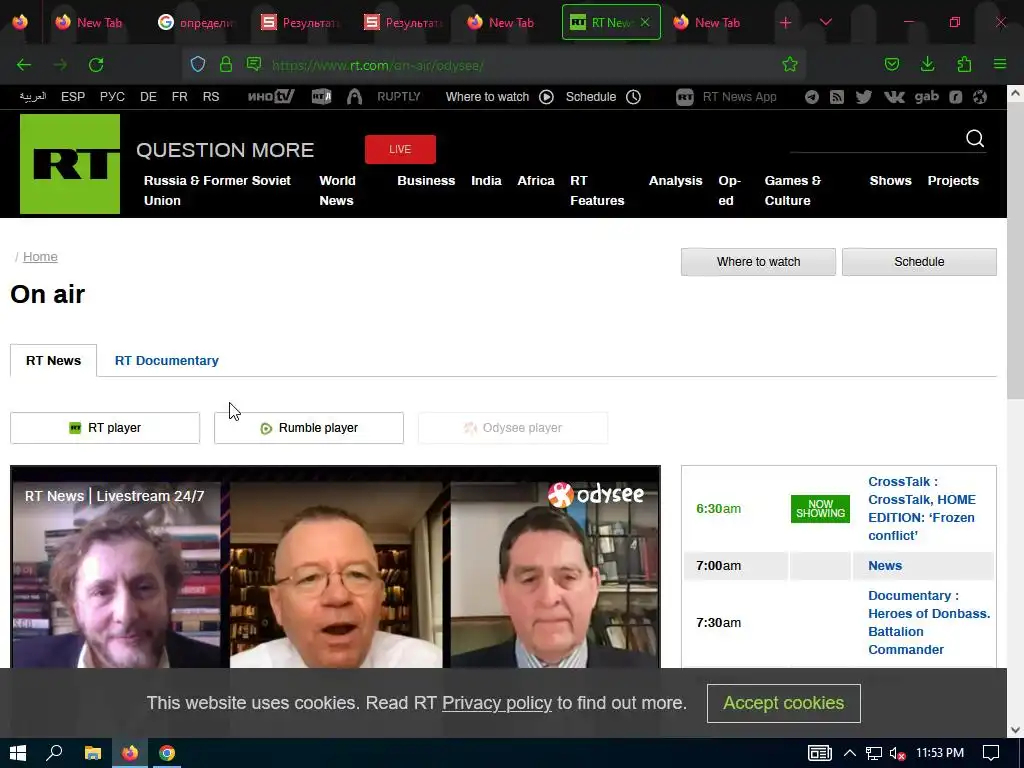Open the India section
This screenshot has height=768, width=1024.
coord(487,181)
